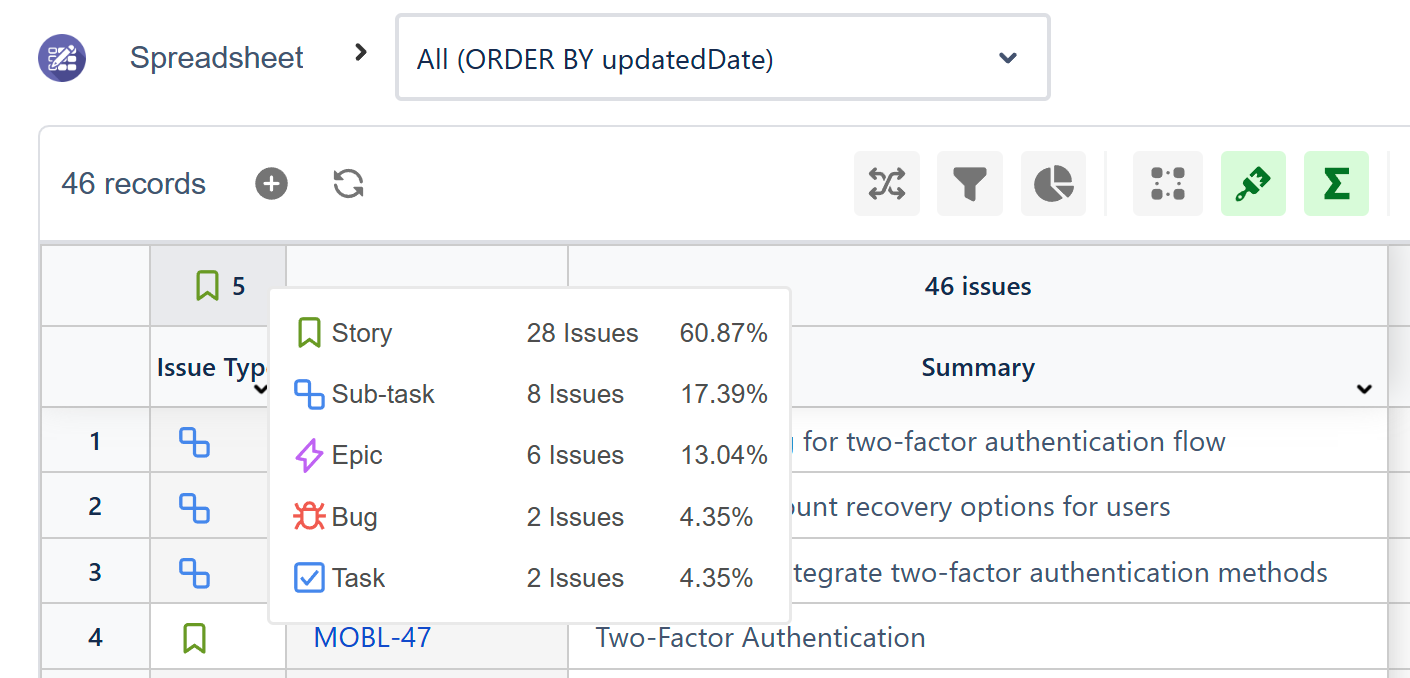Click the Sub-task icon in row 1
Image resolution: width=1410 pixels, height=678 pixels.
tap(194, 441)
